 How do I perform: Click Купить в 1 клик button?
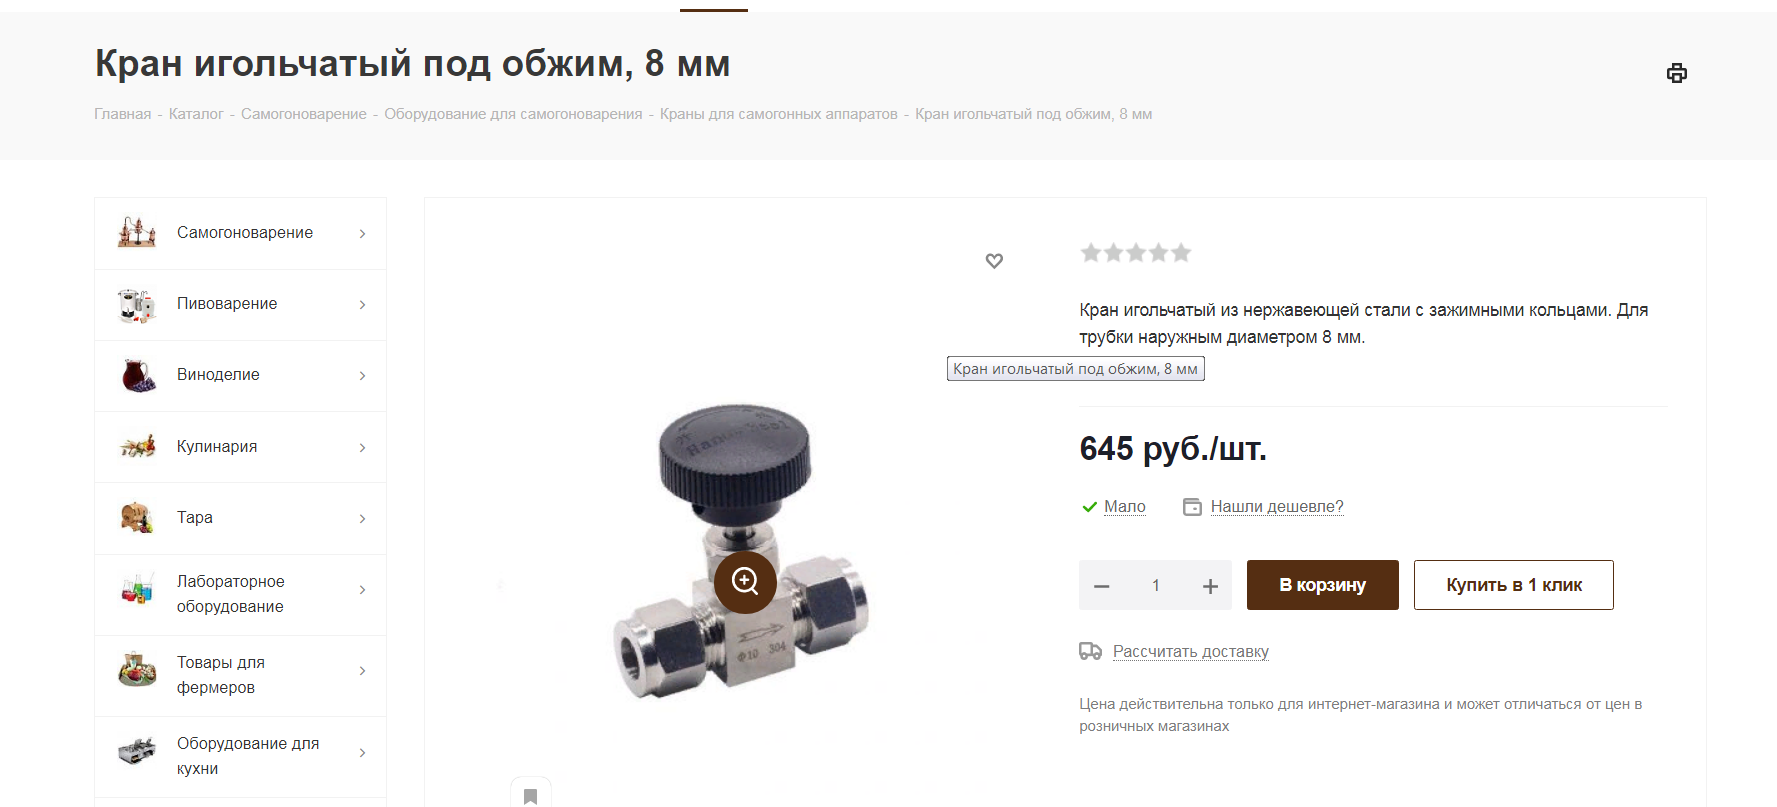click(1514, 585)
